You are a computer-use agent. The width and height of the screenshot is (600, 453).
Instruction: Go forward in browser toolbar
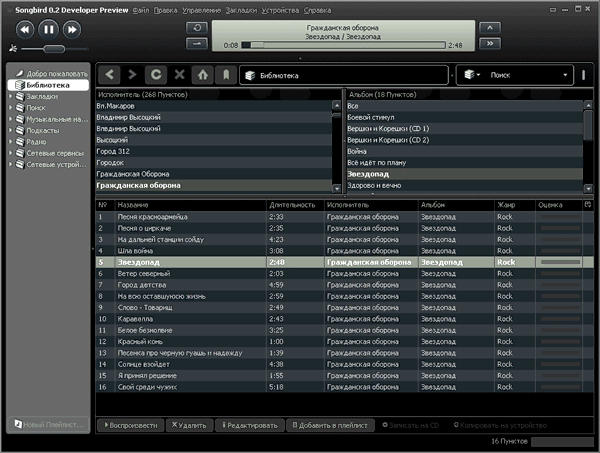[x=132, y=74]
